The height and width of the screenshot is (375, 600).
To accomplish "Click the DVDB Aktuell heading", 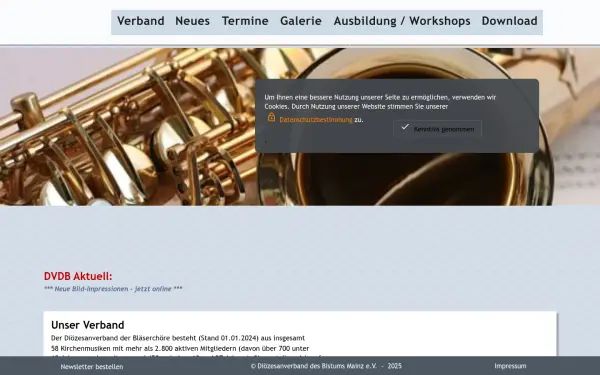I will (x=78, y=276).
